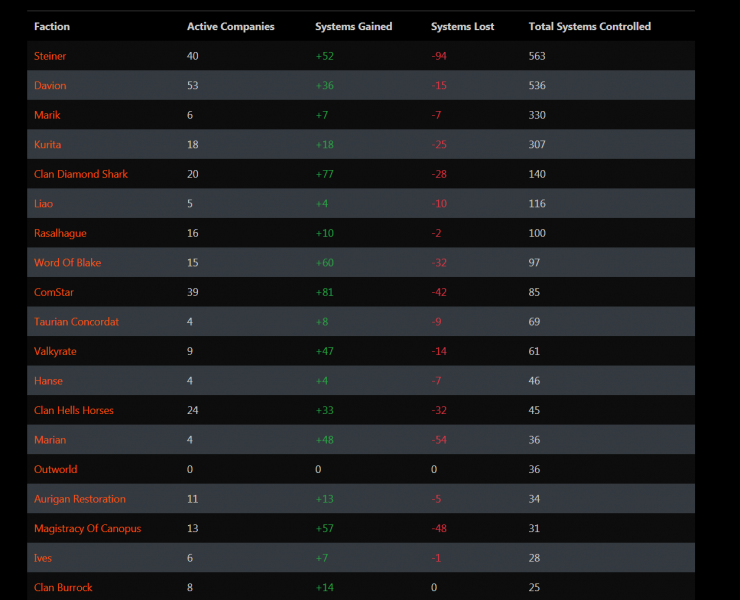This screenshot has width=740, height=600.
Task: Open Clan Hells Horses faction page
Action: pos(74,410)
